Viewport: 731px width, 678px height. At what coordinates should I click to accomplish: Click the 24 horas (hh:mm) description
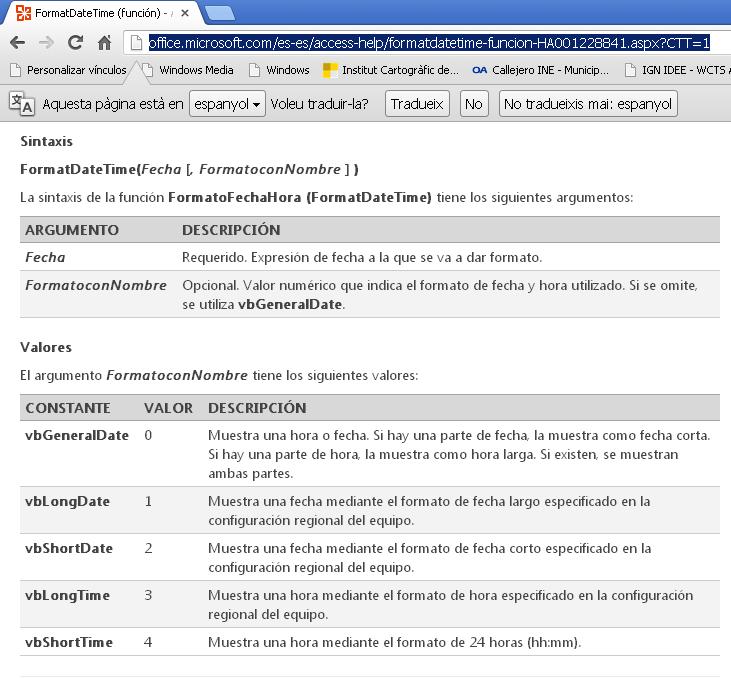(394, 643)
